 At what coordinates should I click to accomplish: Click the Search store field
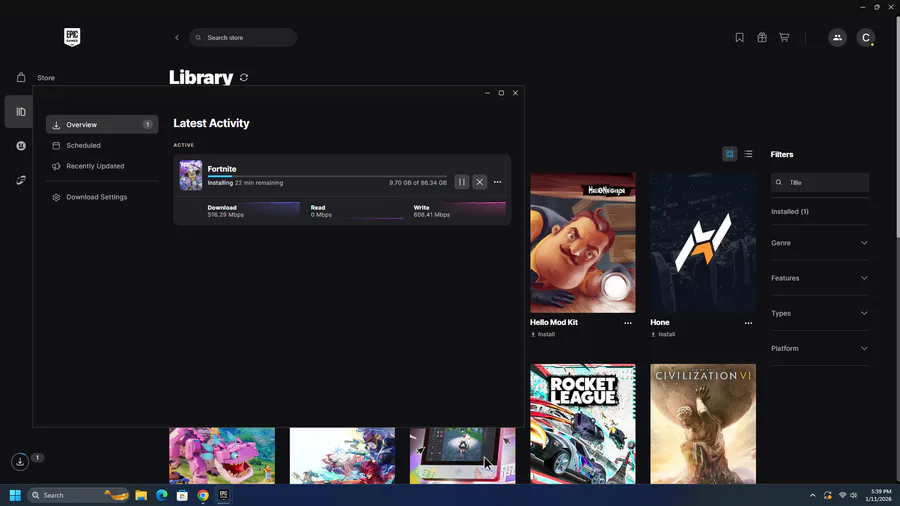click(243, 37)
